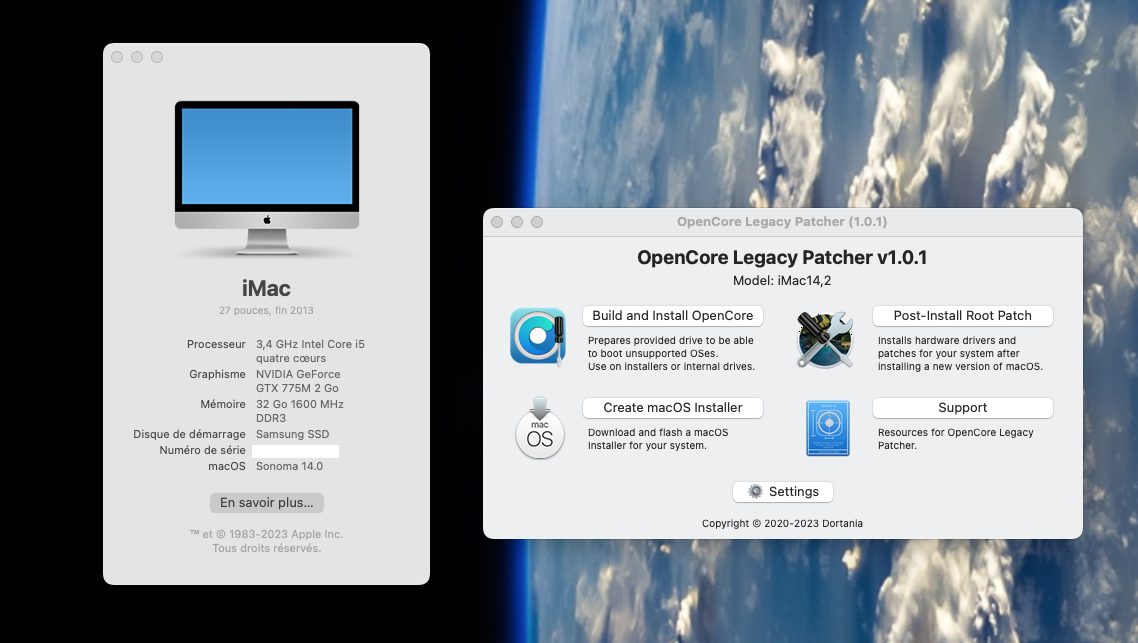Open the Support resources button

[x=962, y=408]
